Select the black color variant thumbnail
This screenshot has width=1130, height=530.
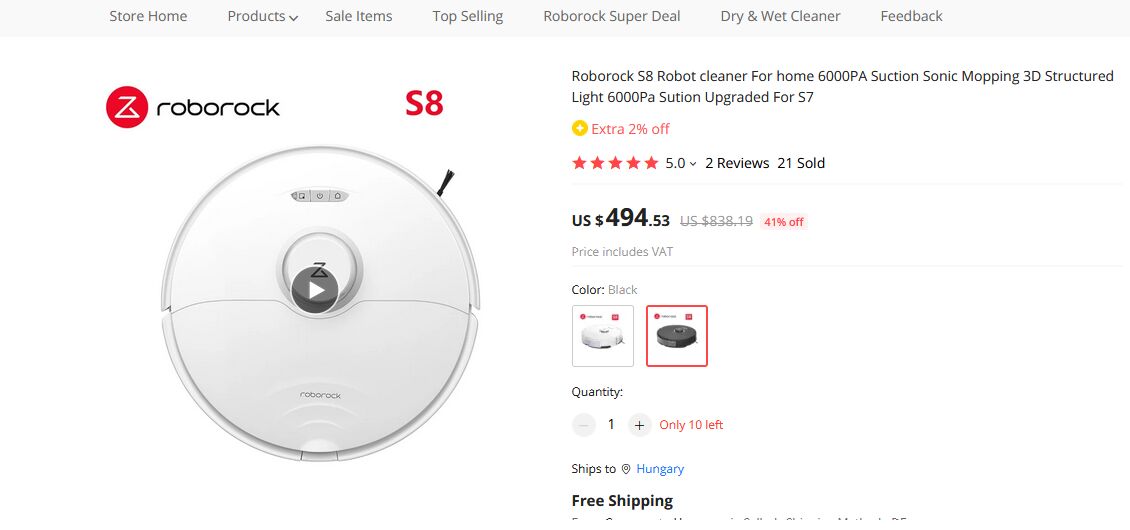pyautogui.click(x=677, y=336)
